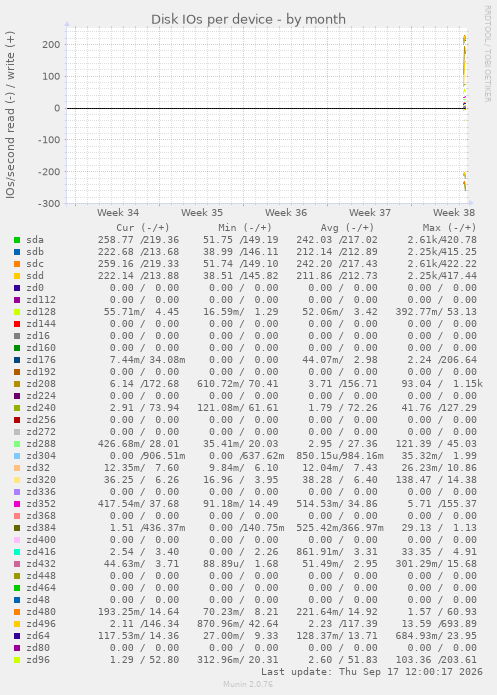Click the zd496 avg value '2.23 /117.39'

click(343, 623)
